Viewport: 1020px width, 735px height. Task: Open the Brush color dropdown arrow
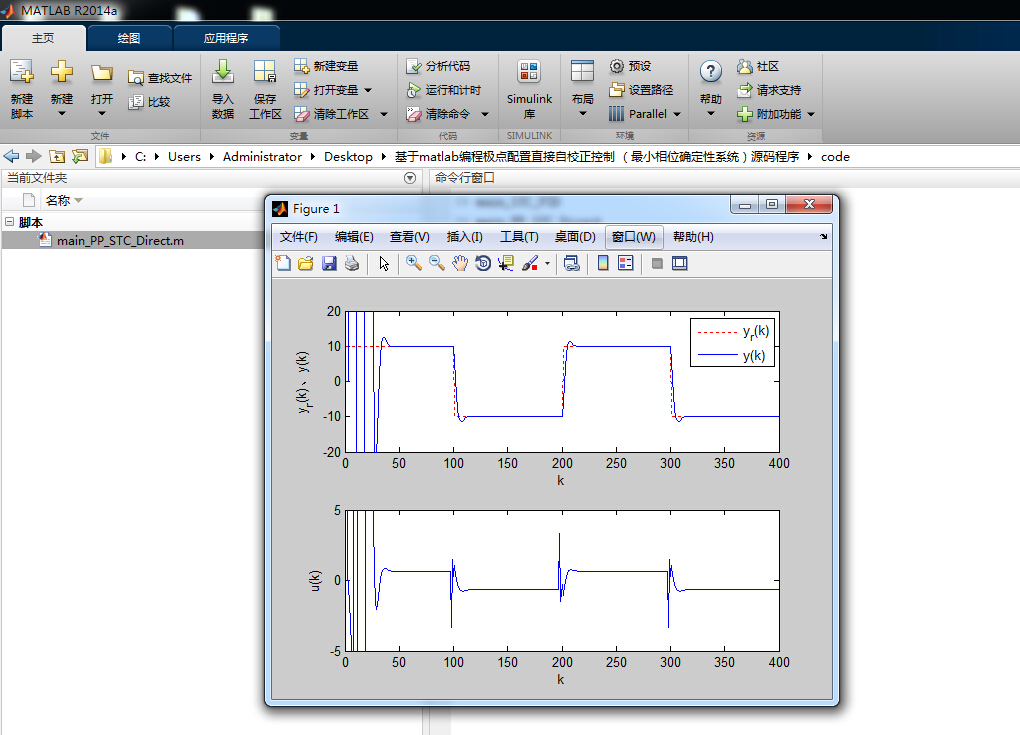tap(547, 263)
